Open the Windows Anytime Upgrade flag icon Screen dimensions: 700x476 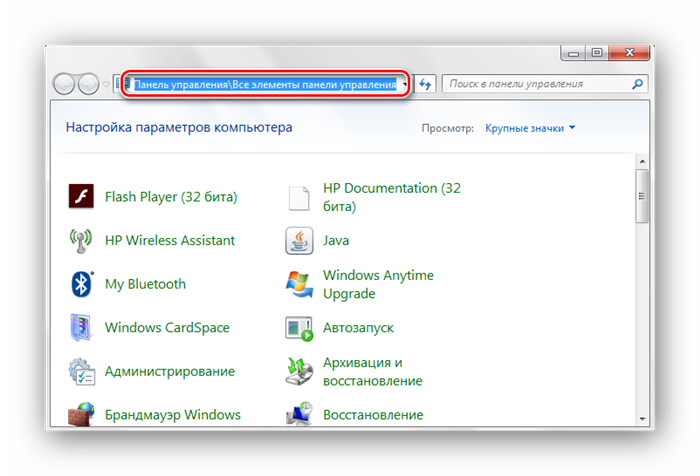(299, 284)
